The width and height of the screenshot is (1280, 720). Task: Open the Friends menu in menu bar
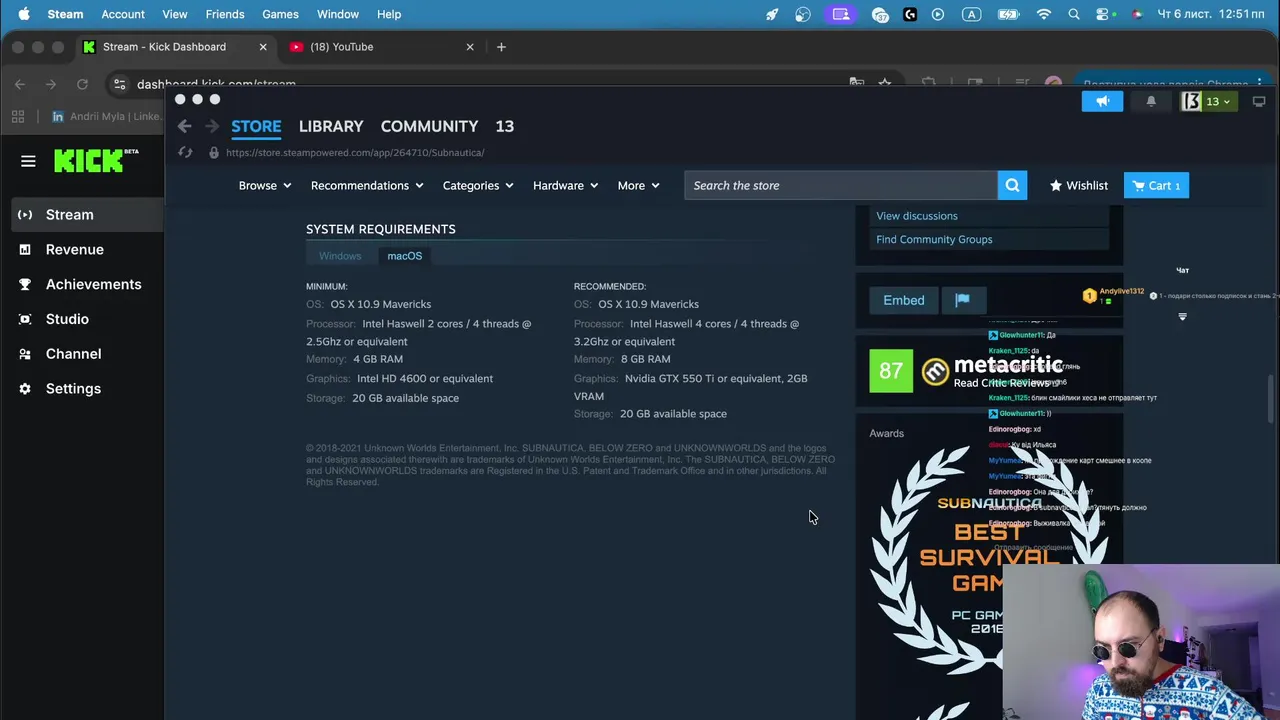pyautogui.click(x=225, y=14)
